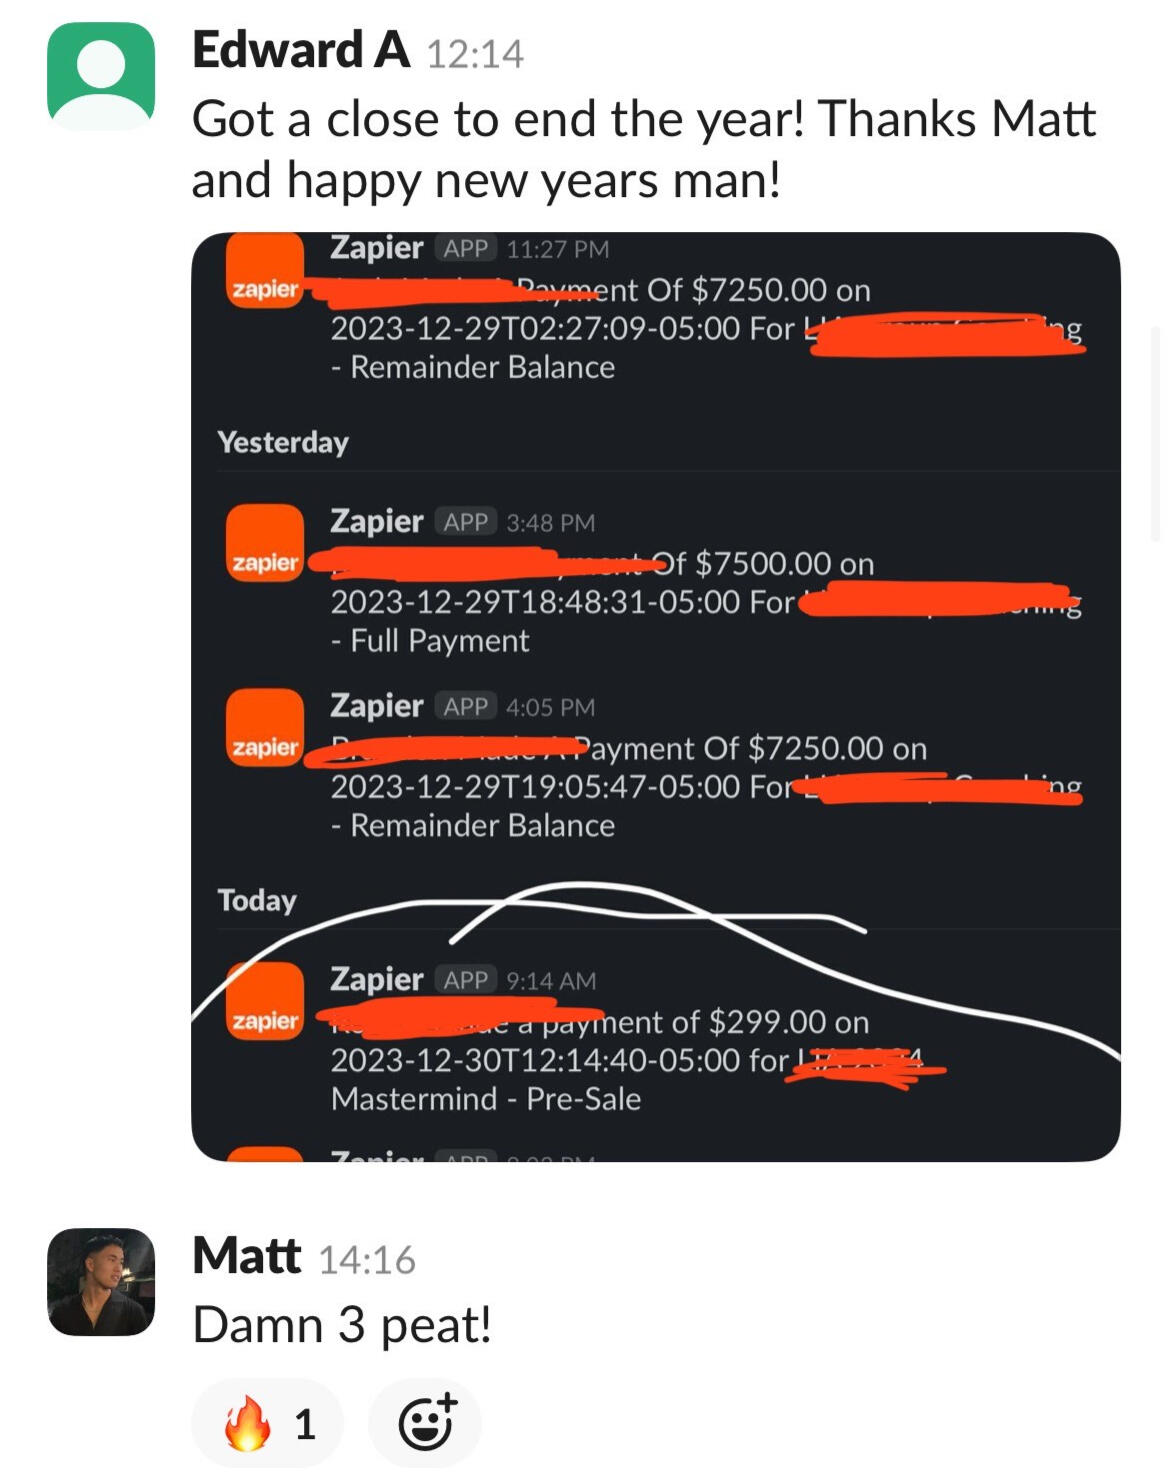Click the APP badge next to 9:14 AM
This screenshot has height=1475, width=1169.
click(x=466, y=979)
